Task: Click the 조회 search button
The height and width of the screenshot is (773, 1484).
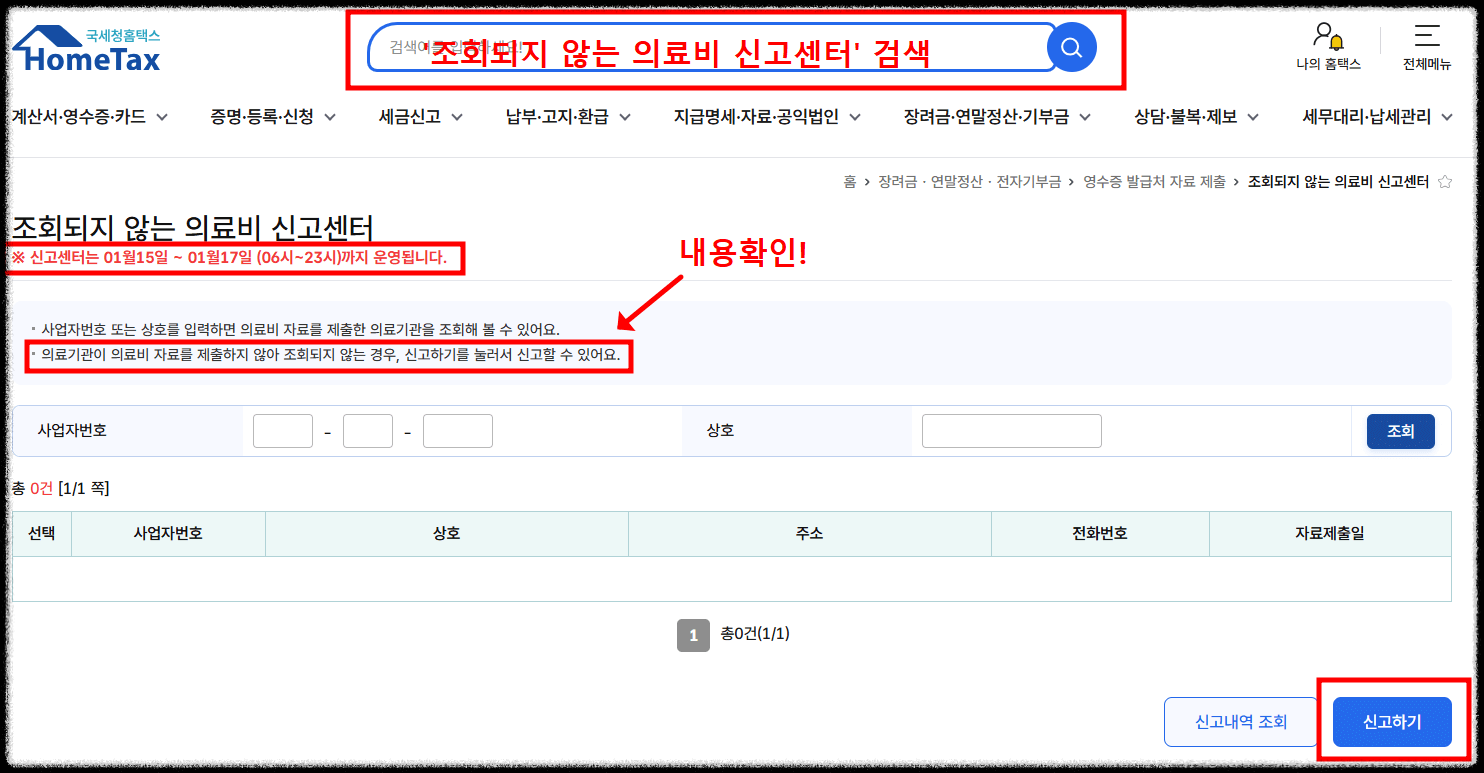Action: (1400, 431)
